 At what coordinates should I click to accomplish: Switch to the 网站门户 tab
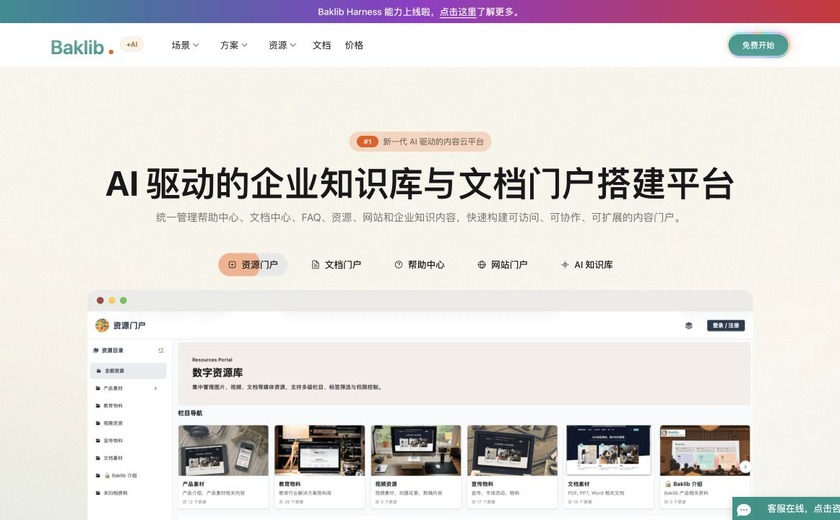pos(502,265)
